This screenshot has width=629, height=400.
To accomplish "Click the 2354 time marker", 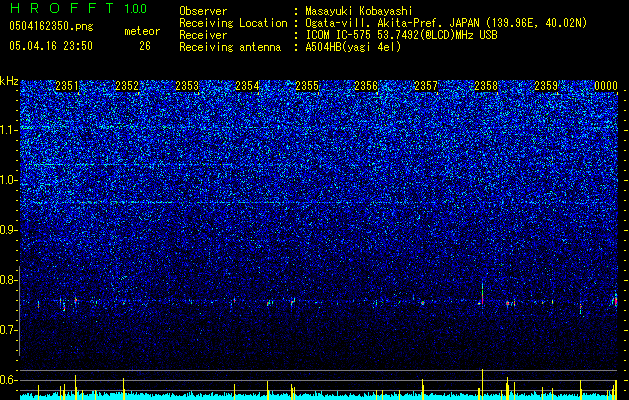I will point(247,86).
